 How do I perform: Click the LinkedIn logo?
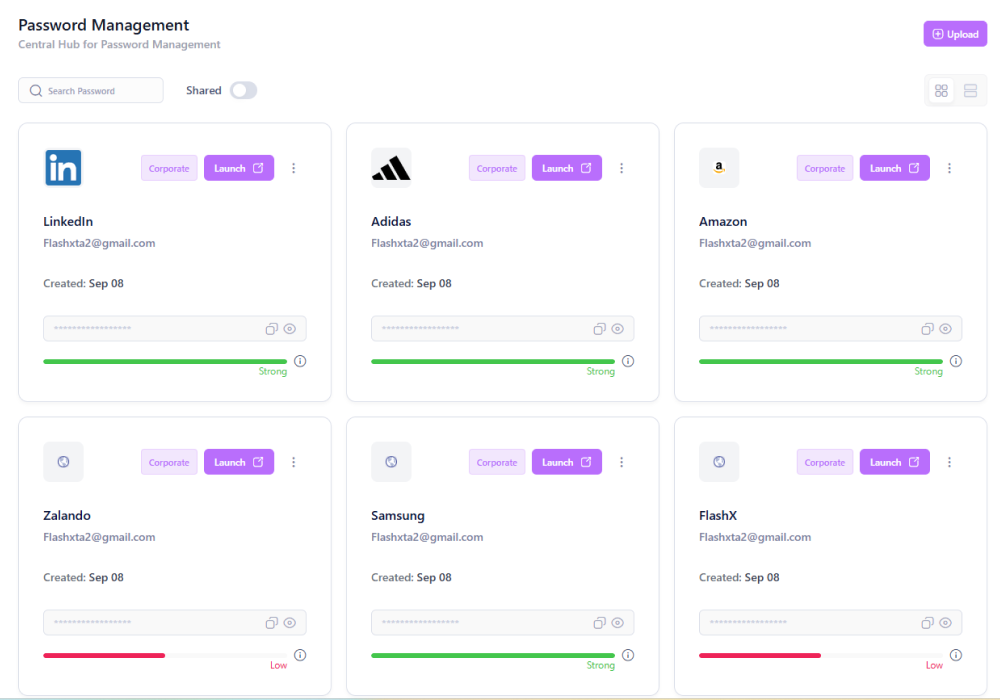63,168
